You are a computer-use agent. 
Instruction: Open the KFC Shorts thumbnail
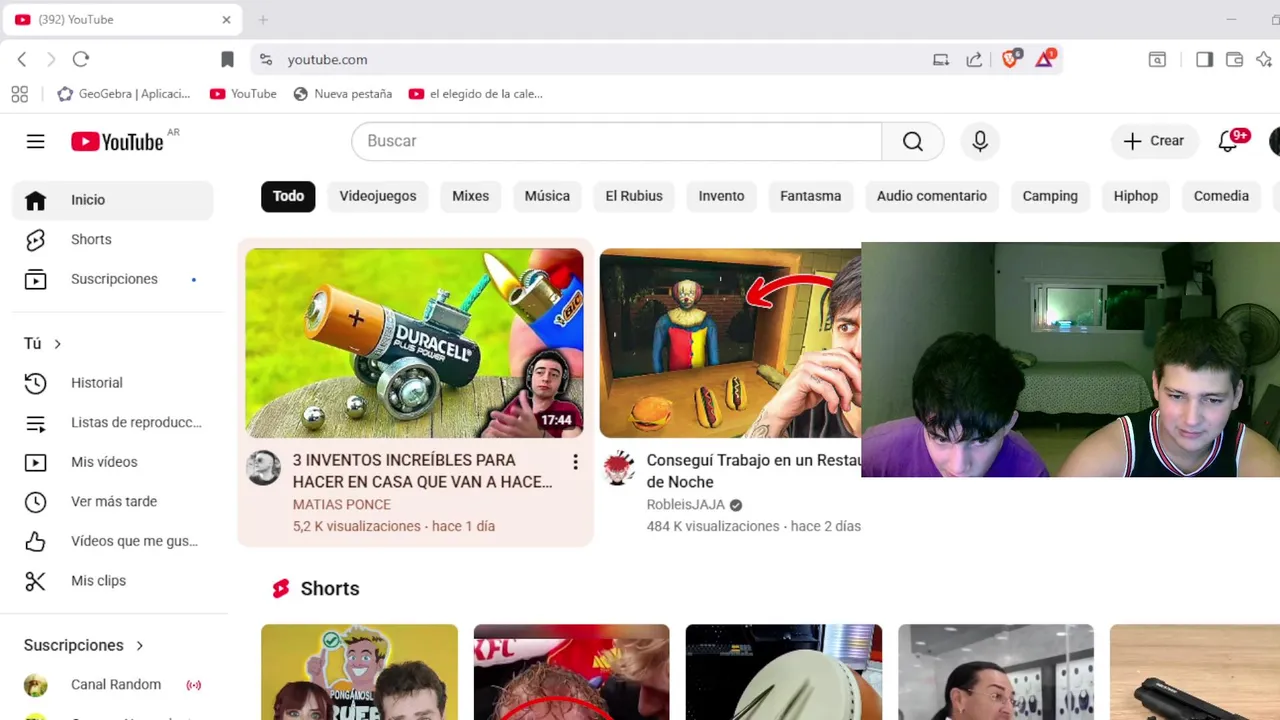[x=571, y=672]
